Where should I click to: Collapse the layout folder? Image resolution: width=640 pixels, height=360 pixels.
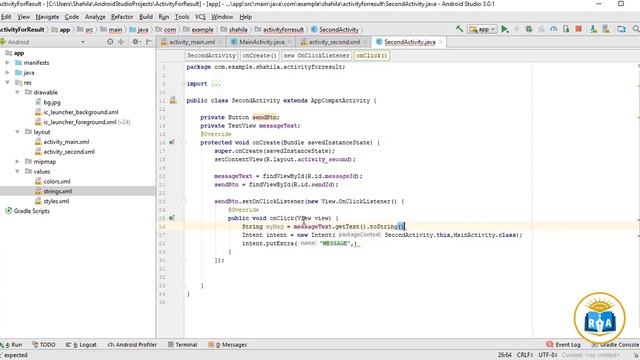click(x=18, y=132)
